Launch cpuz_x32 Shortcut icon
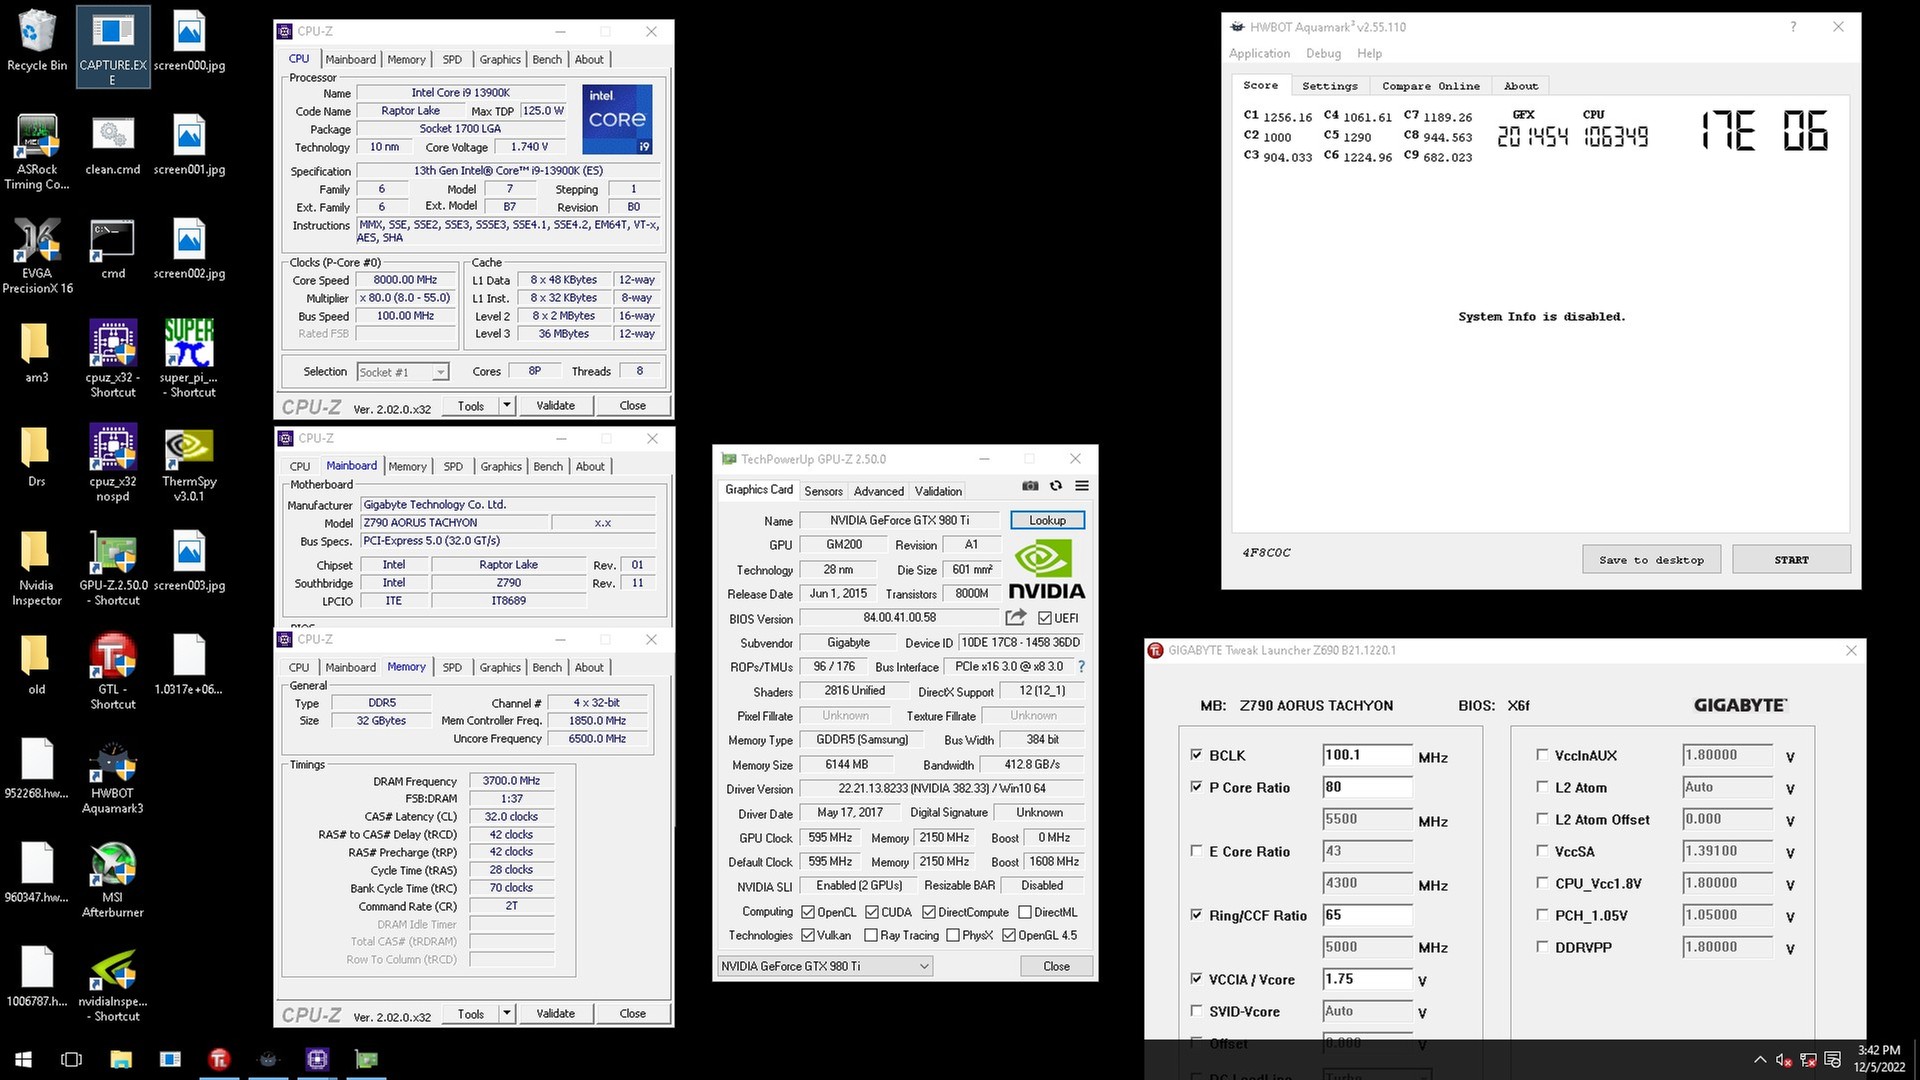Viewport: 1920px width, 1080px height. click(113, 360)
